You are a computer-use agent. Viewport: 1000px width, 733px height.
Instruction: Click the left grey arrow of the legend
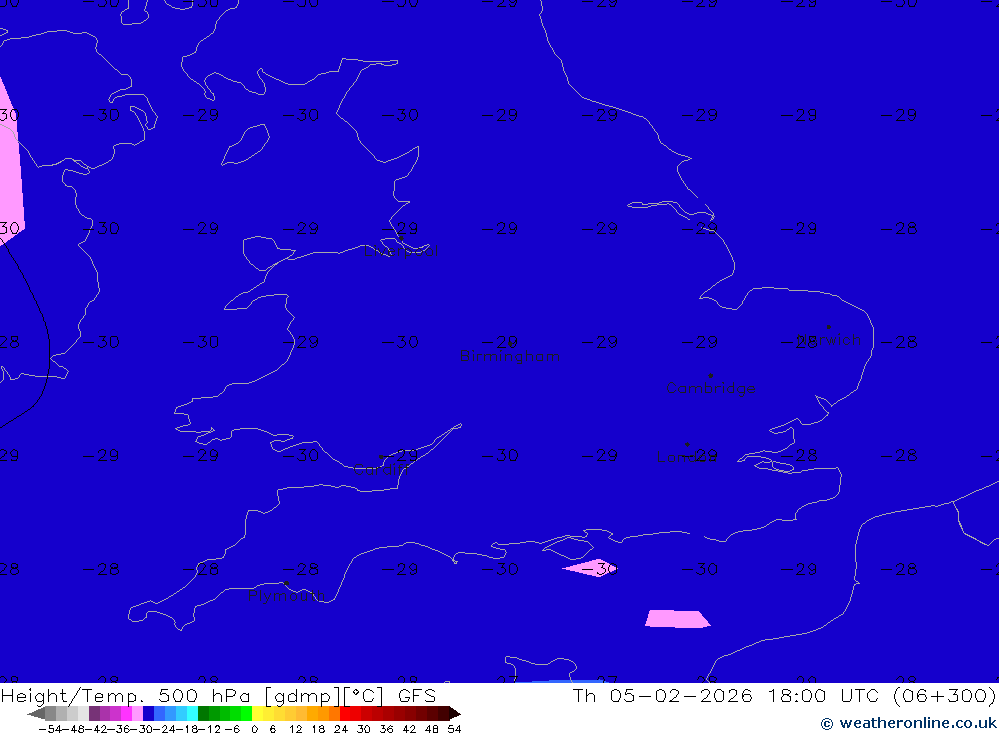tap(36, 713)
